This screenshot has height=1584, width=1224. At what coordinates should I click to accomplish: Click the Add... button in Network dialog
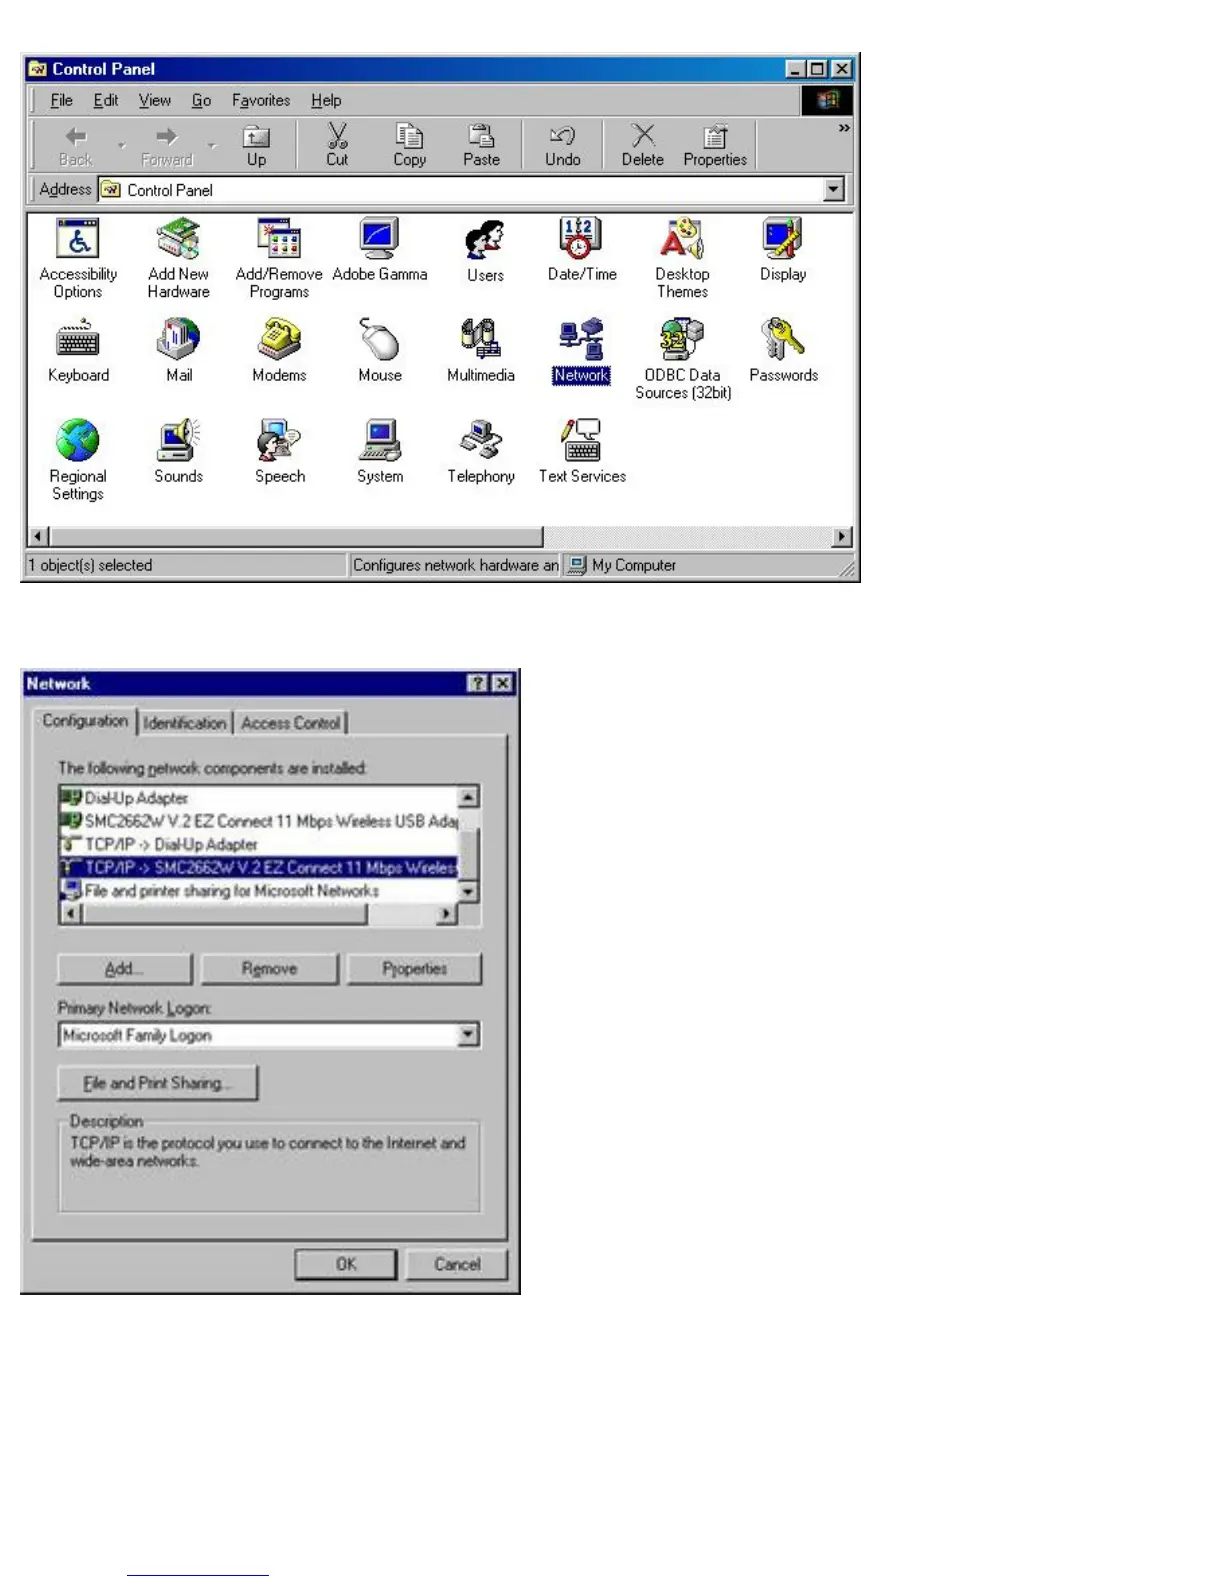pyautogui.click(x=125, y=968)
